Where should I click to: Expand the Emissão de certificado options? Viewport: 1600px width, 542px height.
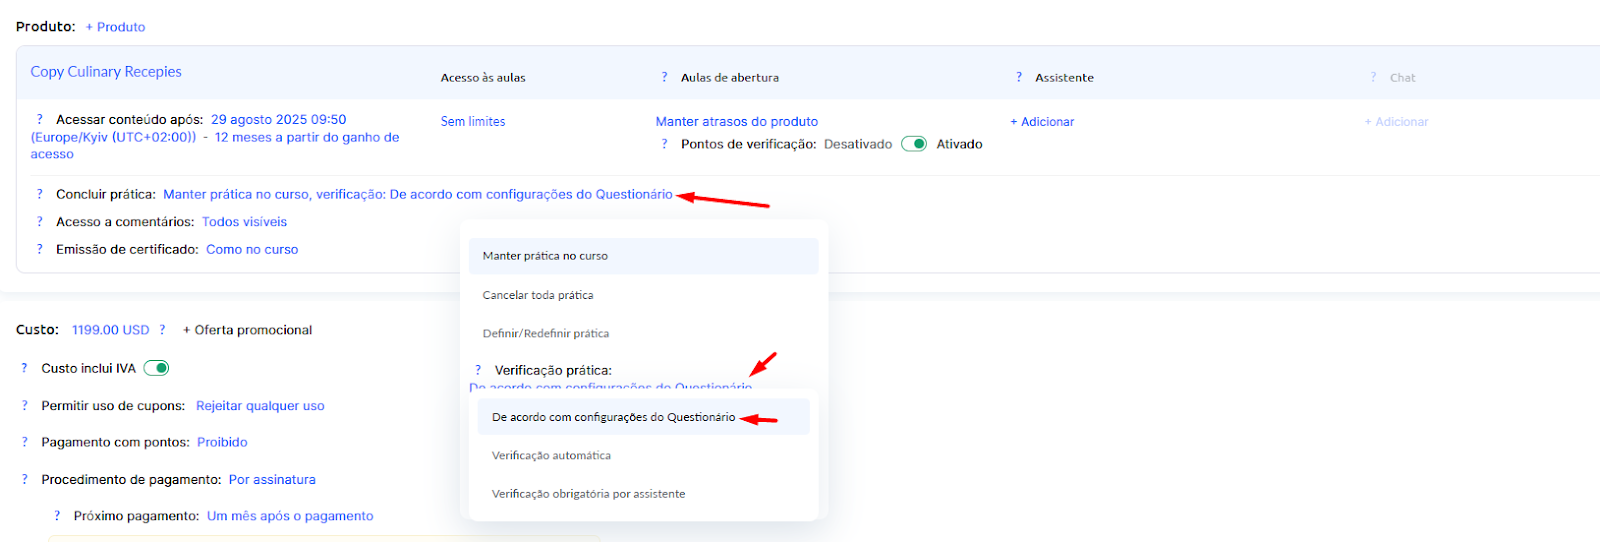[x=252, y=249]
